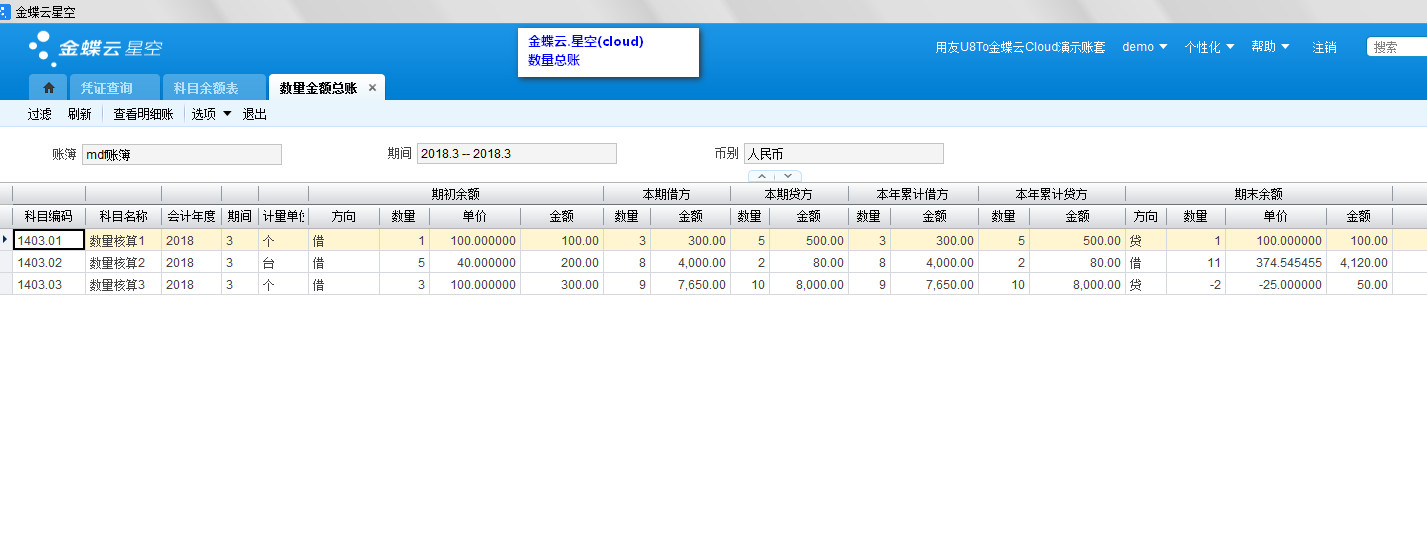The width and height of the screenshot is (1427, 536).
Task: Expand the 帮助 menu
Action: (1270, 47)
